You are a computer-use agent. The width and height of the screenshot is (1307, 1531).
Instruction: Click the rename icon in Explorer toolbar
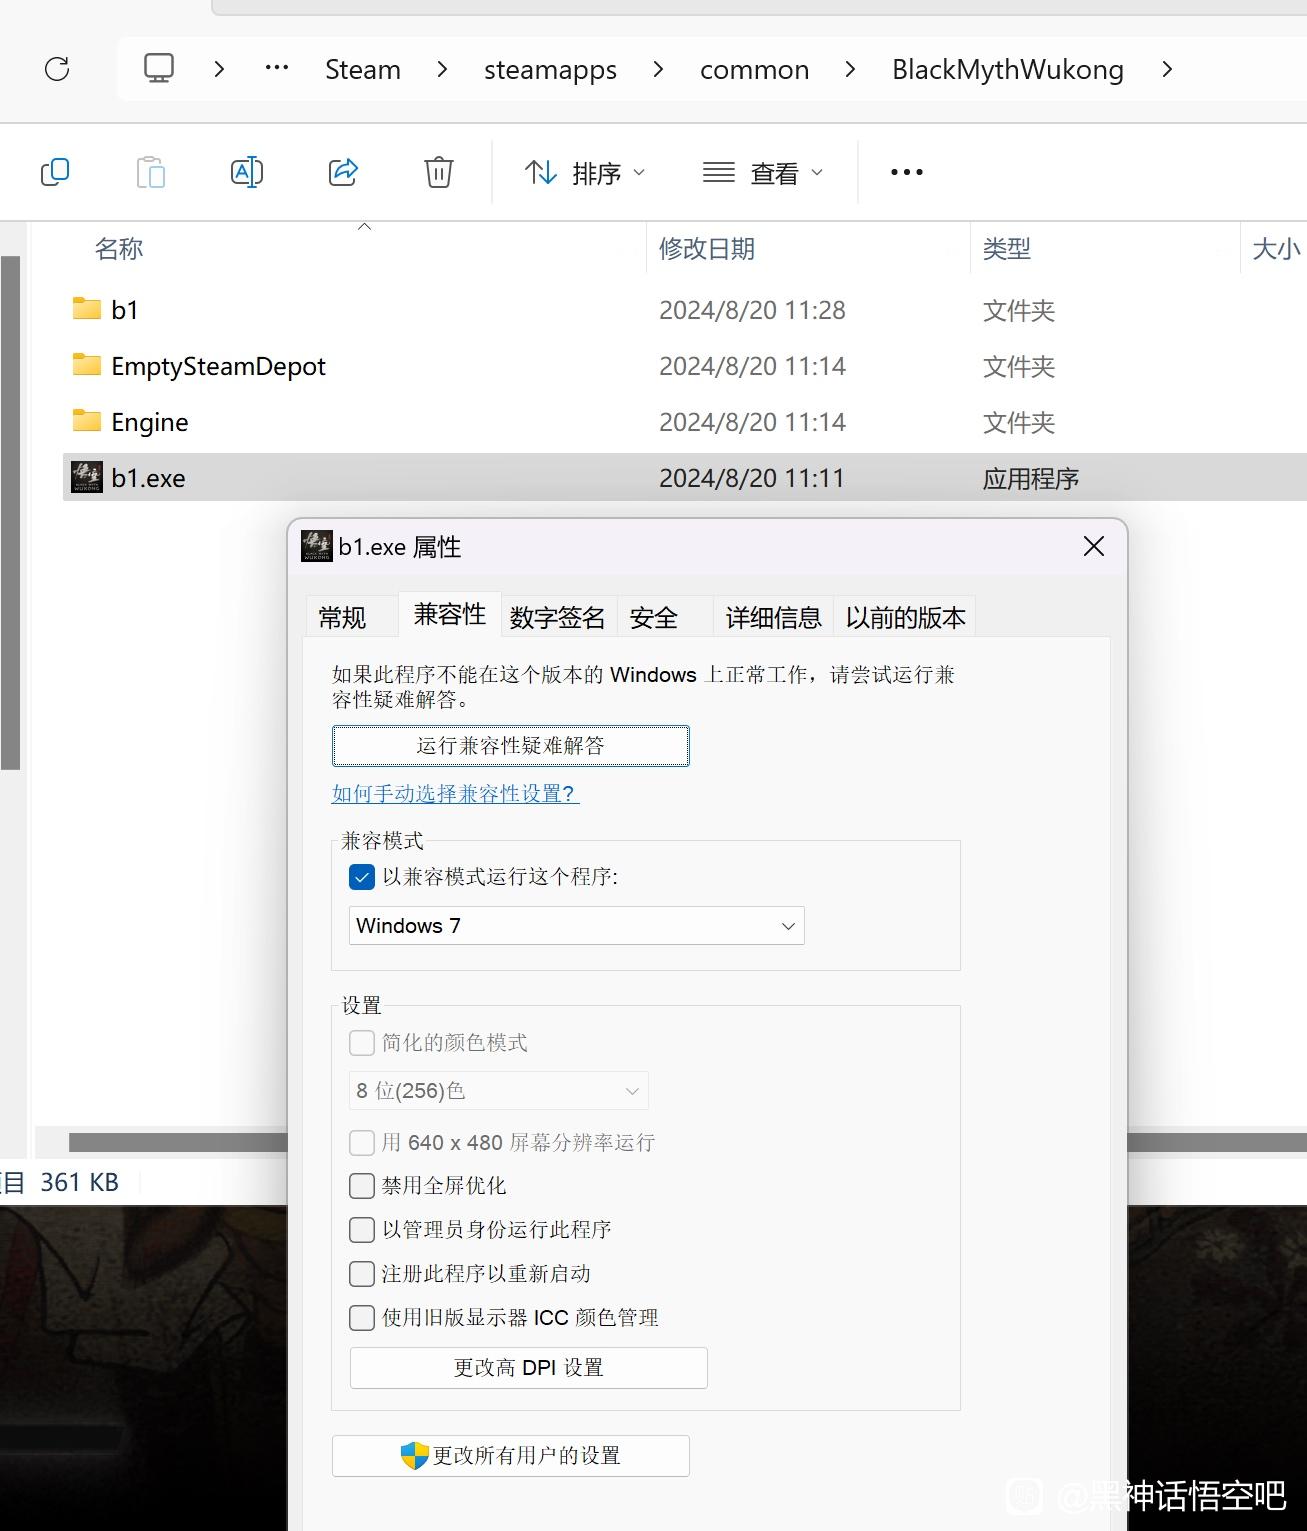coord(246,172)
